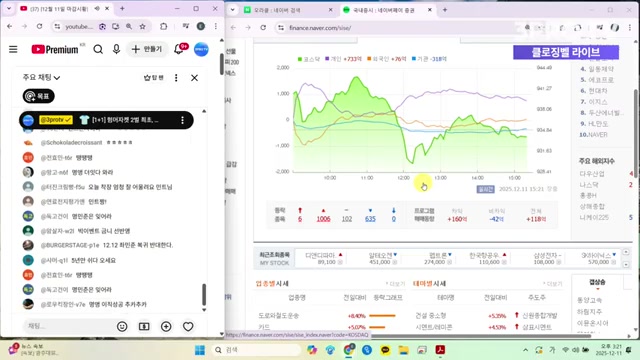Toggle the 기관 chart legend item
This screenshot has height=360, width=640.
[429, 59]
